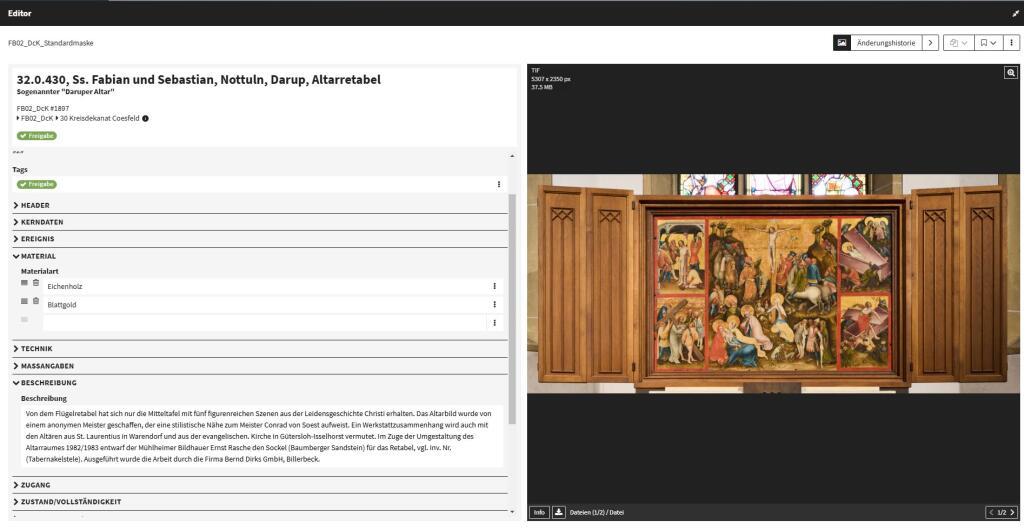Delete the Blattgold material entry
Image resolution: width=1024 pixels, height=527 pixels.
[36, 301]
